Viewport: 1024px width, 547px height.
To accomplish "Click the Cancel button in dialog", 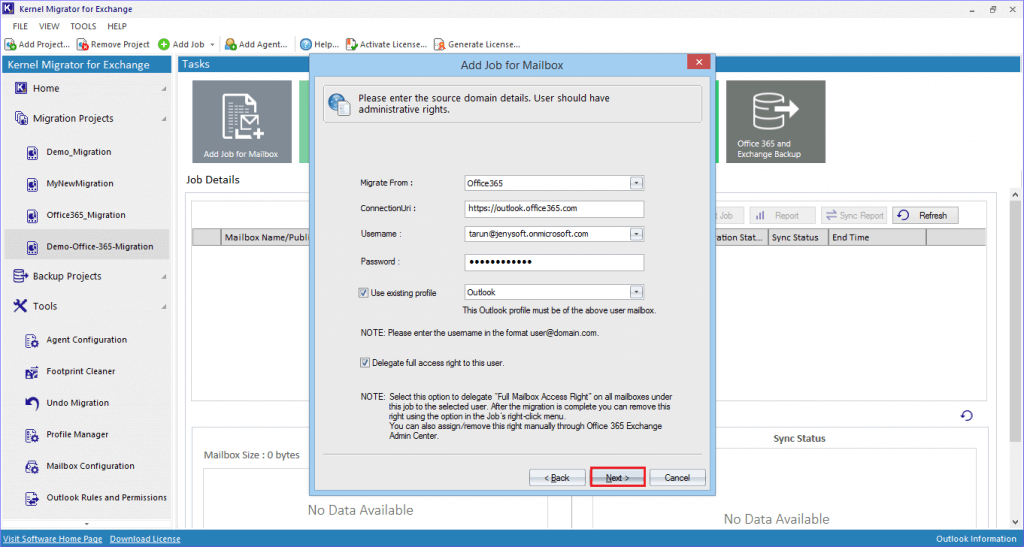I will tap(677, 478).
